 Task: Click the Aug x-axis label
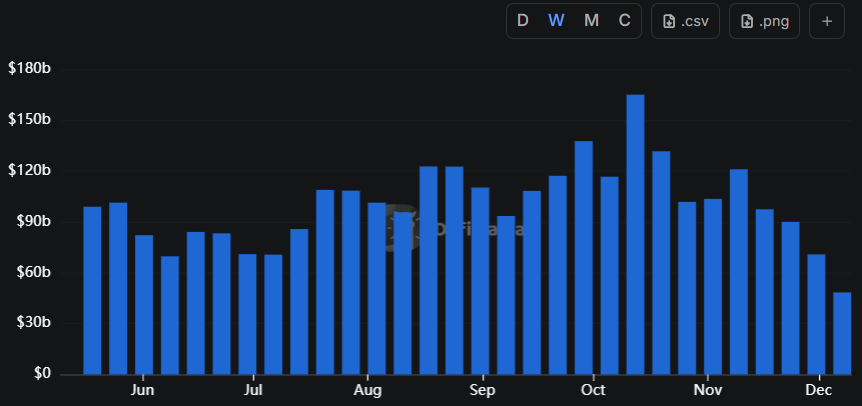368,390
